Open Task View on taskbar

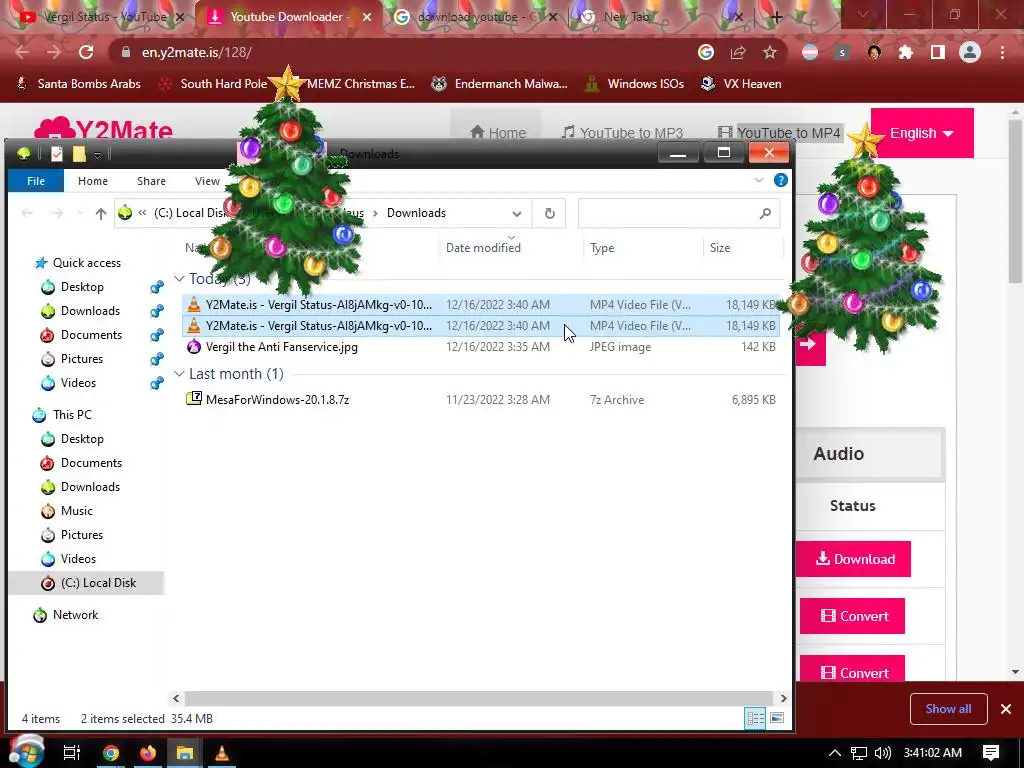(71, 753)
